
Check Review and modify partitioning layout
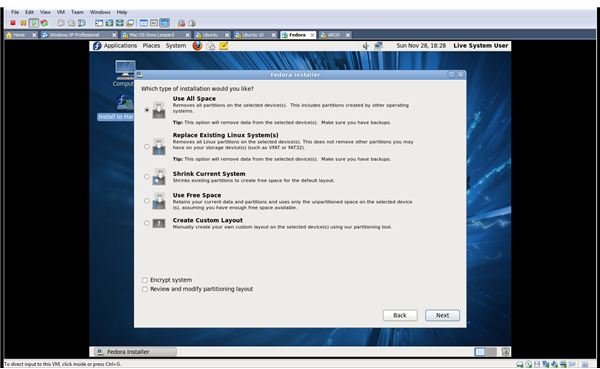pyautogui.click(x=145, y=289)
